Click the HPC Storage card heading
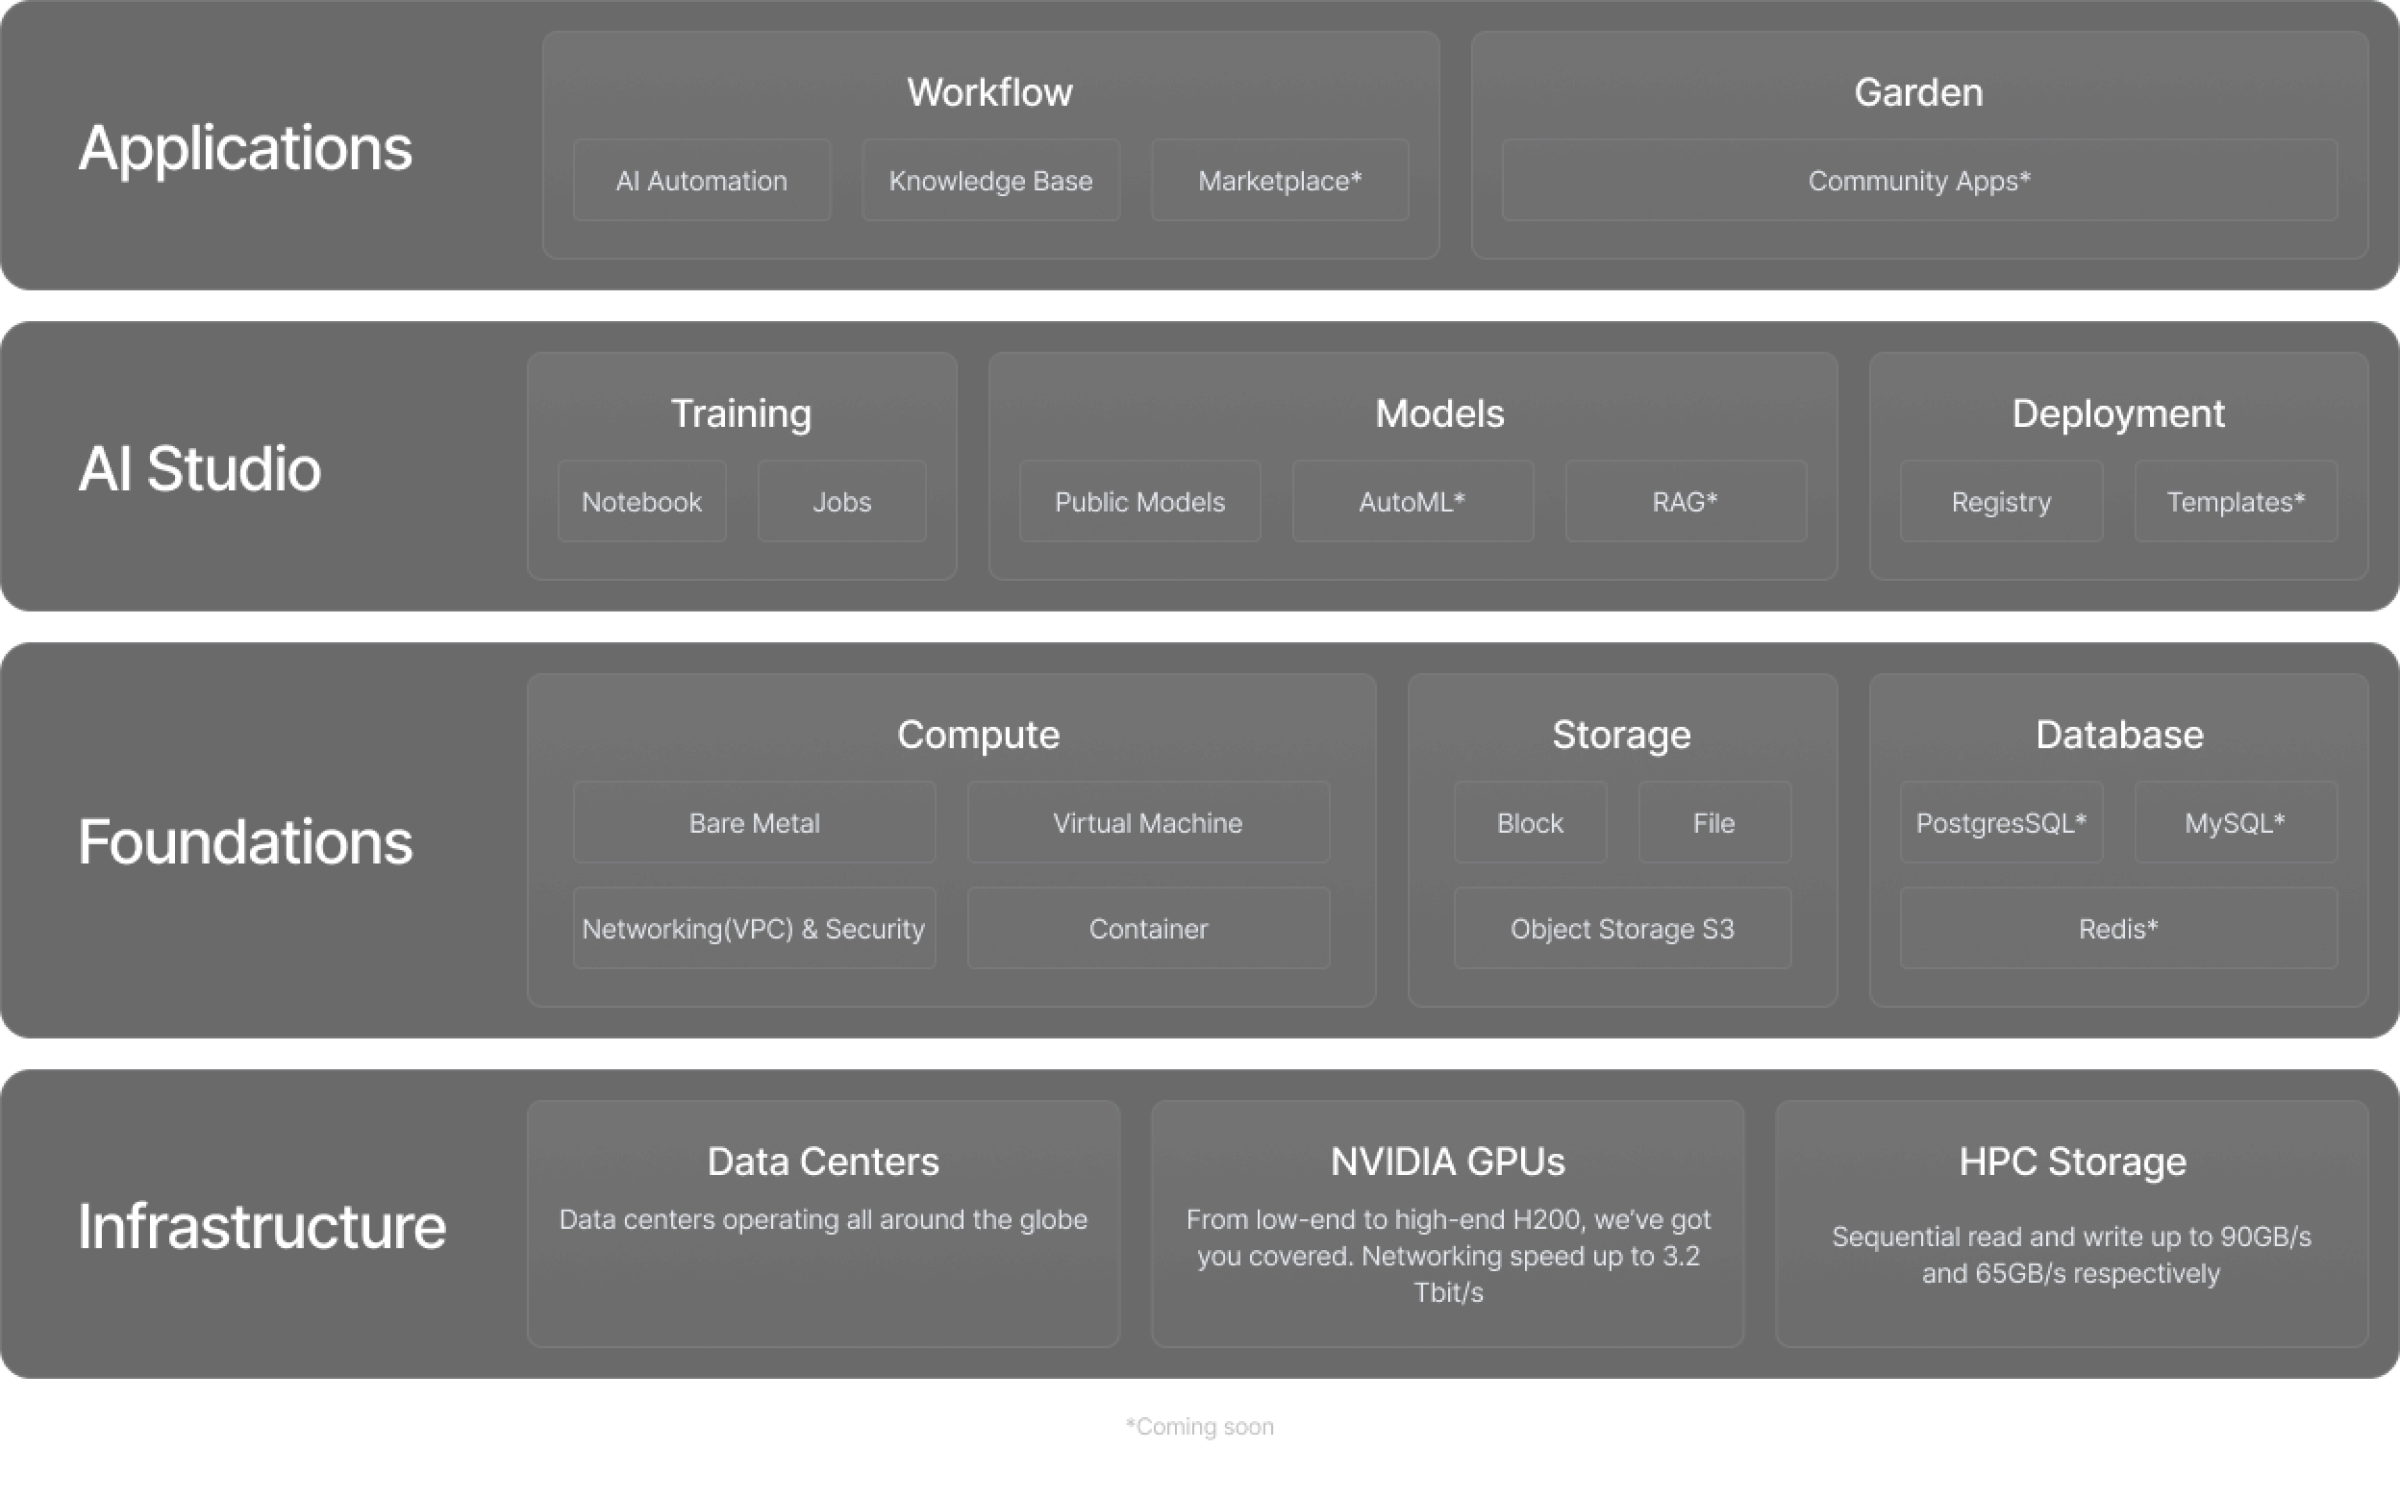Image resolution: width=2400 pixels, height=1500 pixels. click(x=2072, y=1161)
